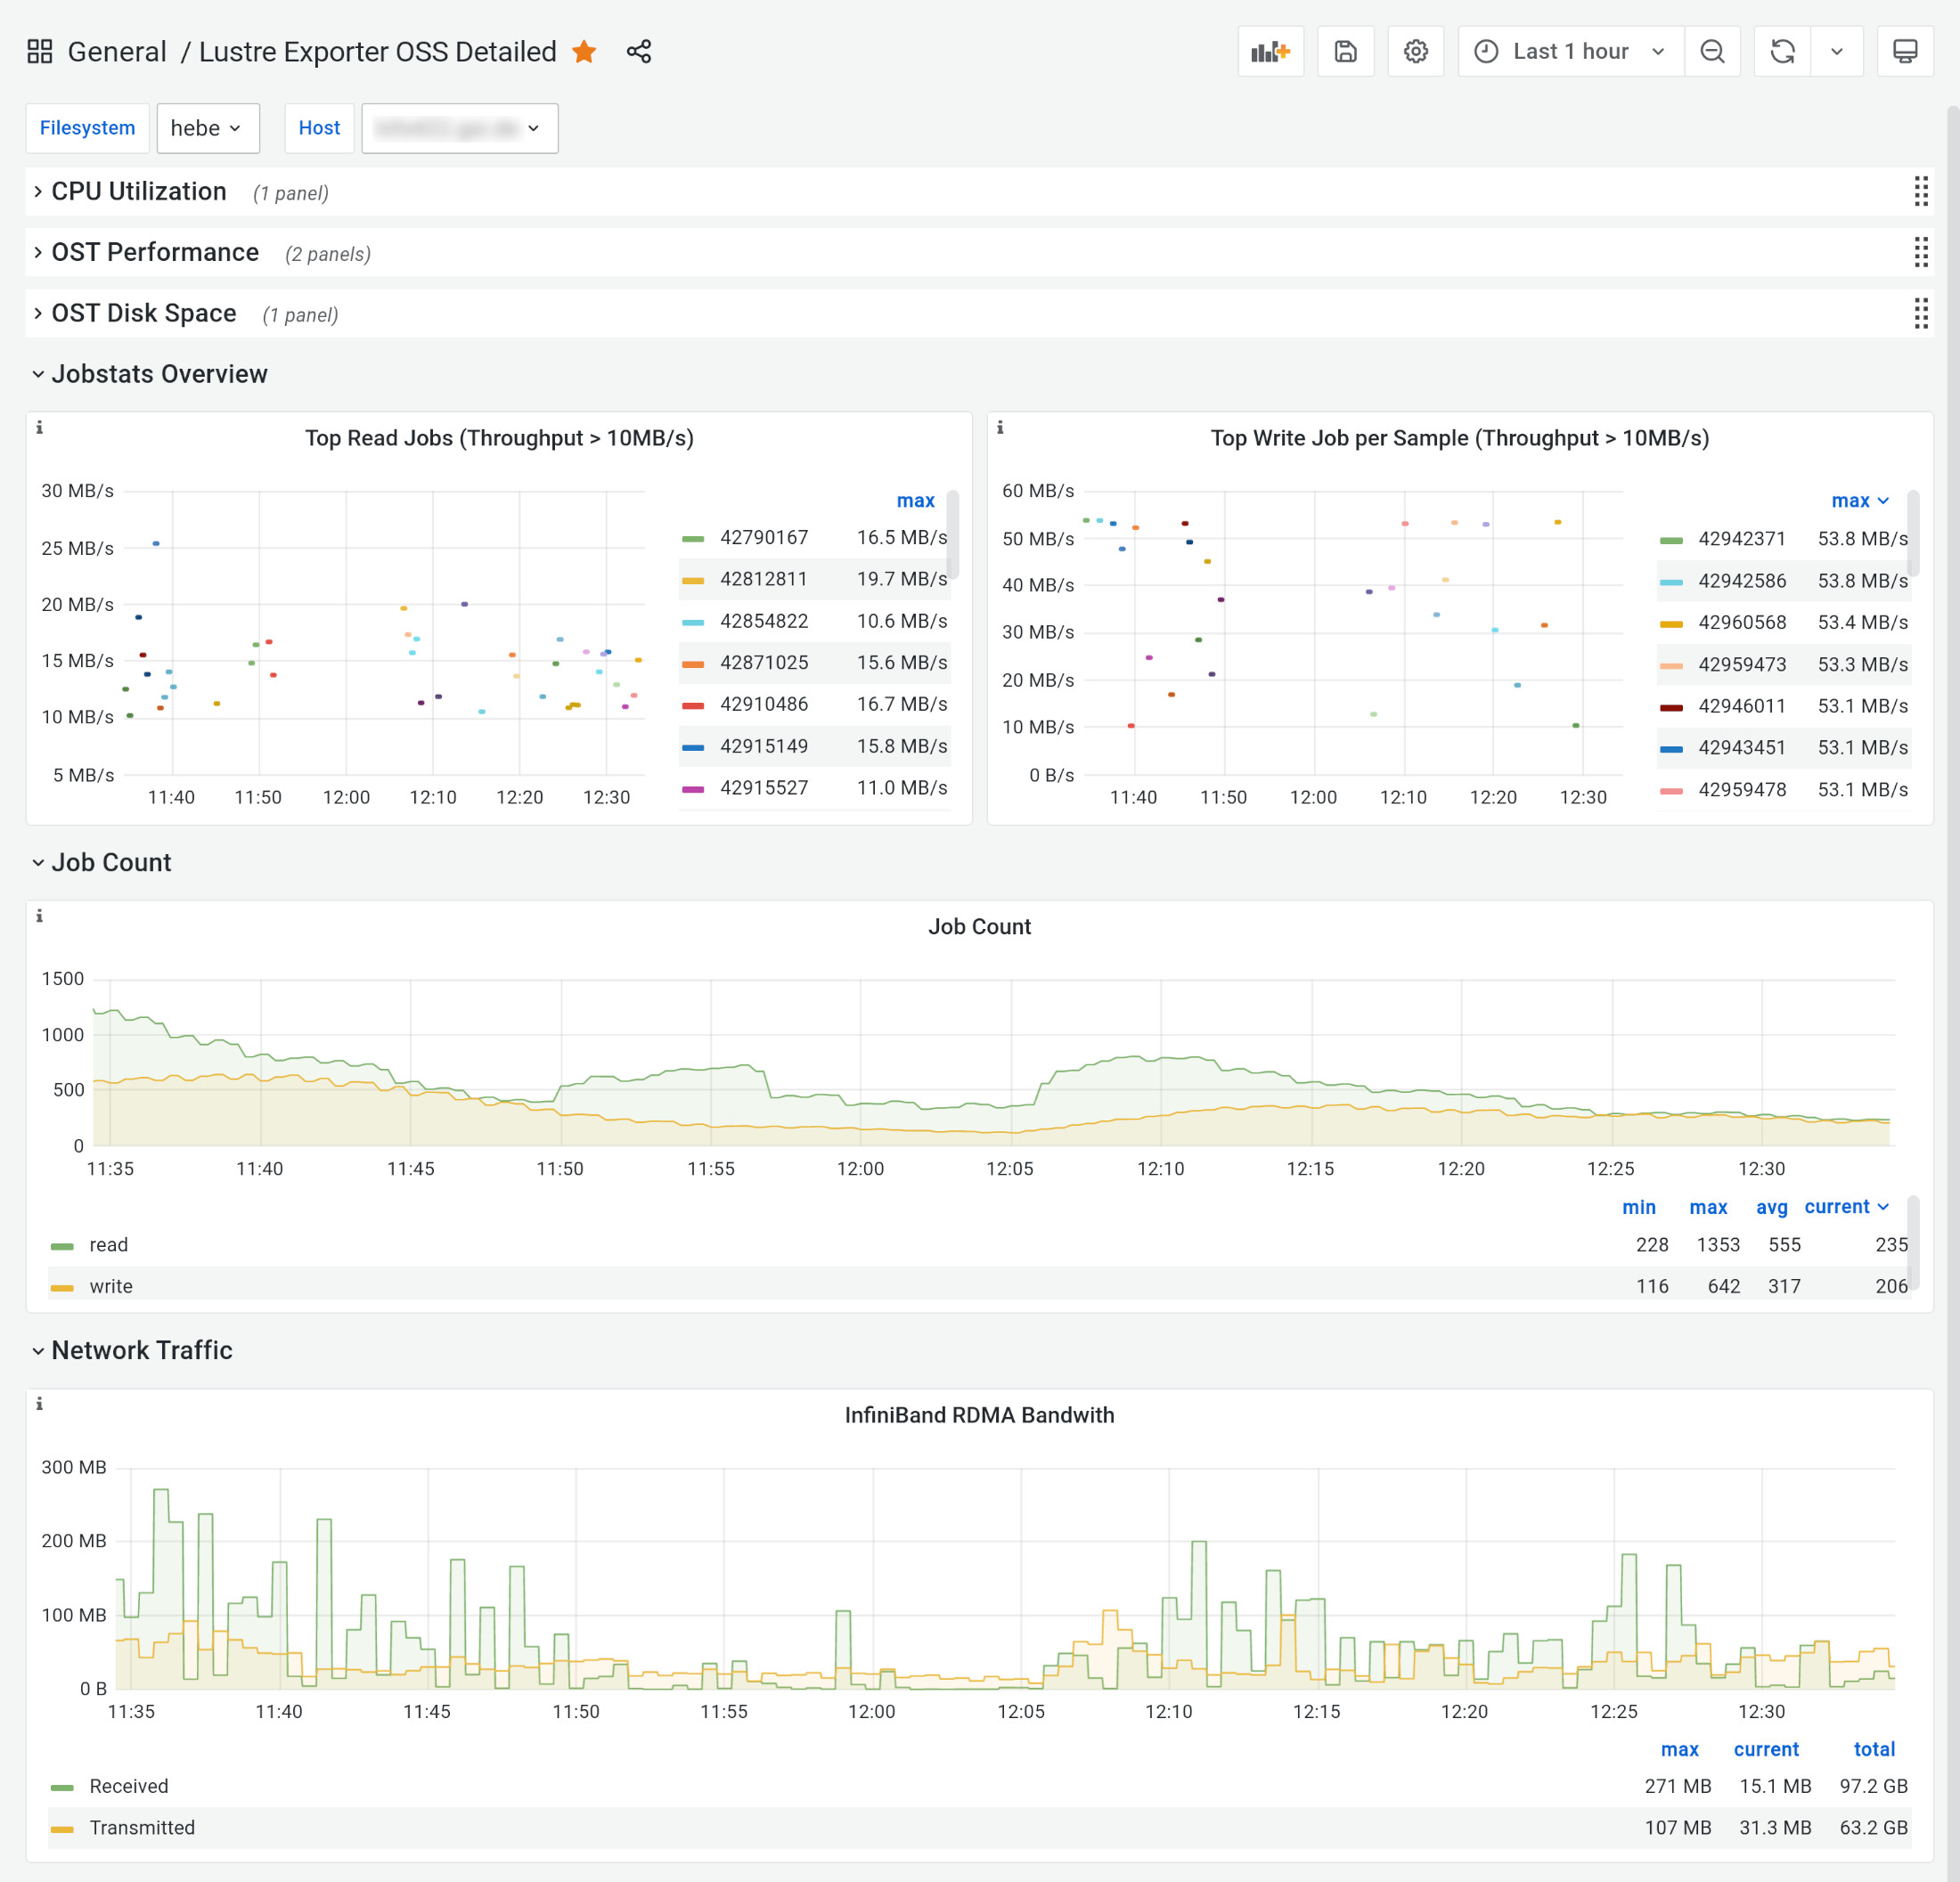Click the yellow 42960568 legend color swatch
The height and width of the screenshot is (1882, 1960).
click(1671, 624)
